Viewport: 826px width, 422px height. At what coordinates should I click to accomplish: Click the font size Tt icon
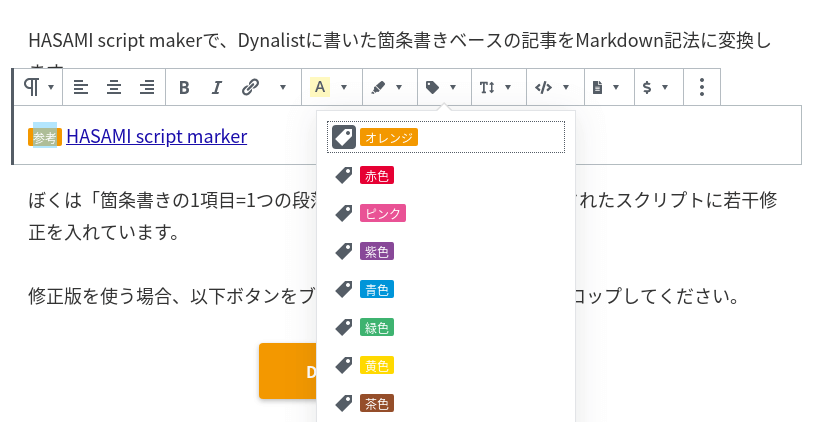pos(487,87)
